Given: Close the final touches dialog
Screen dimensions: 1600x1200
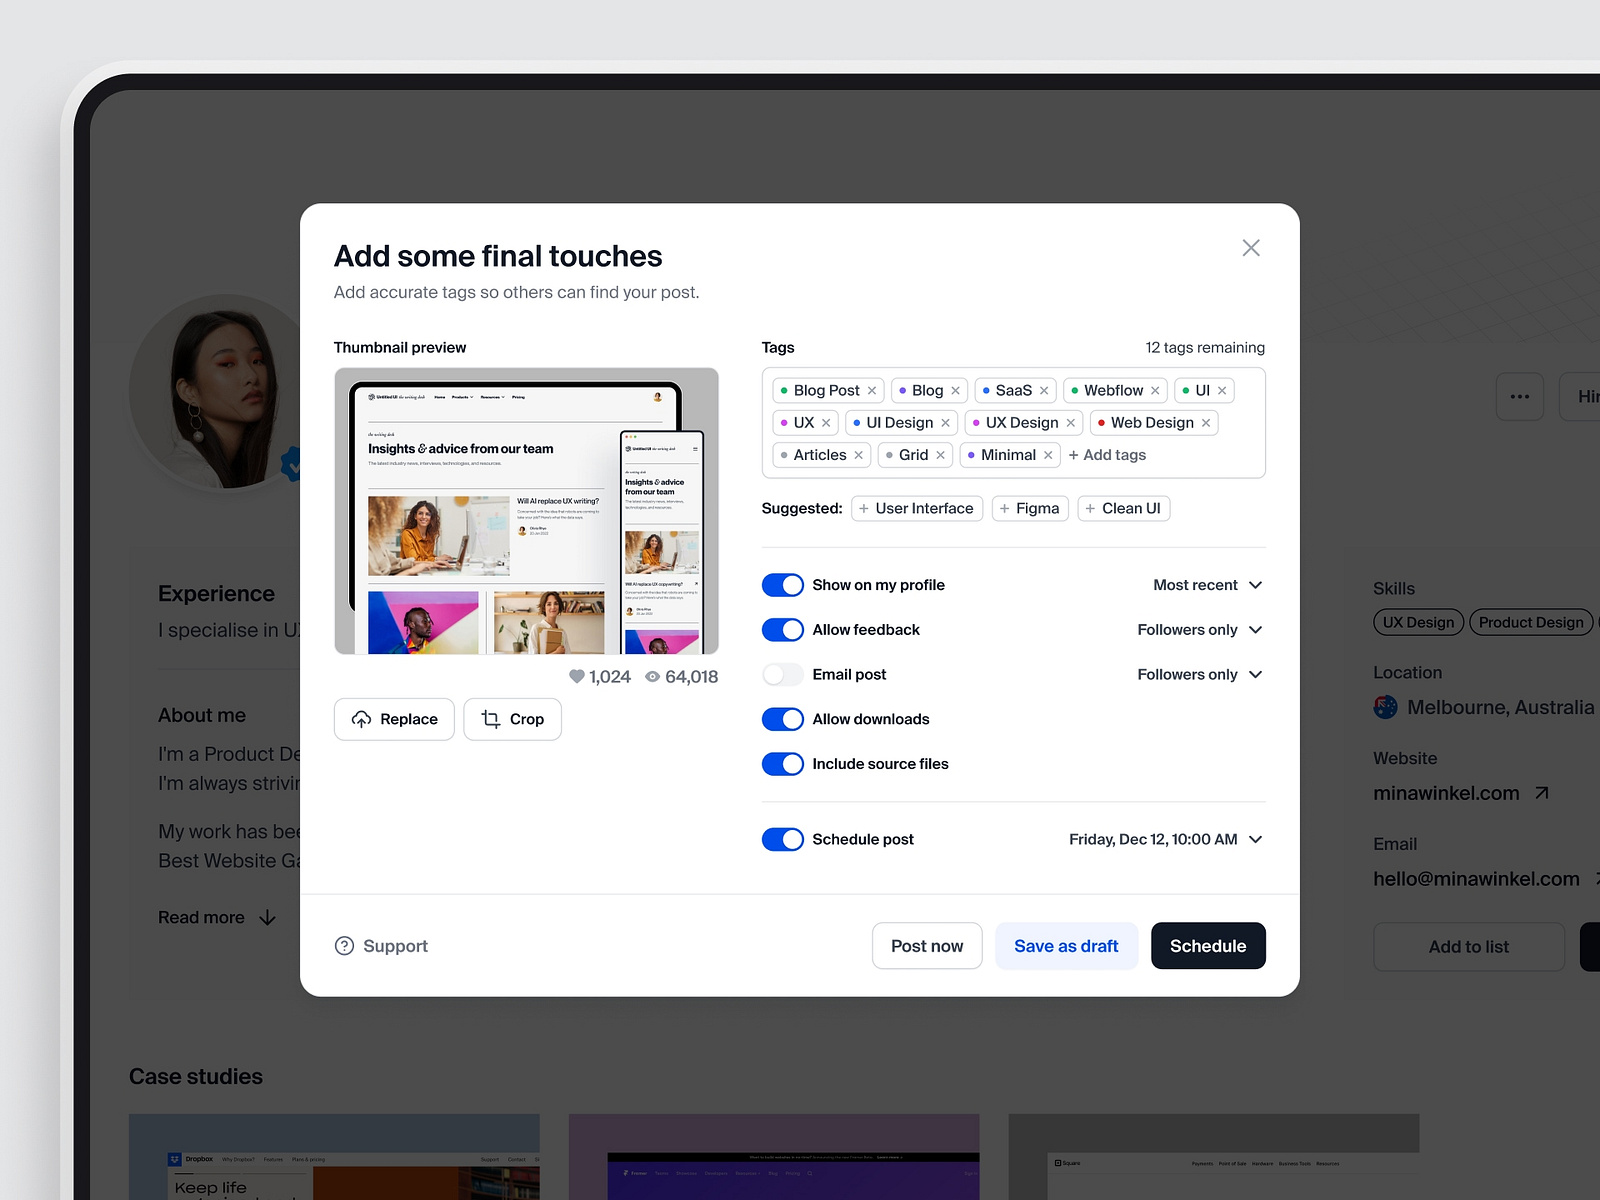Looking at the screenshot, I should click(x=1251, y=248).
